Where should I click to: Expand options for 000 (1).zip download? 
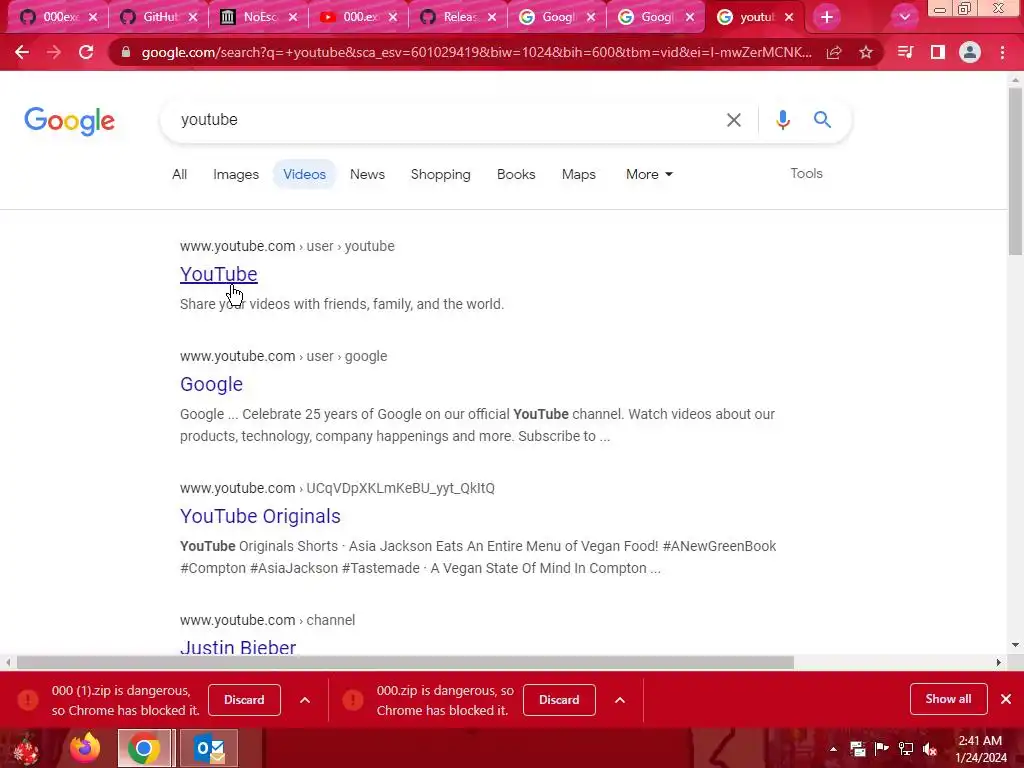pos(305,700)
